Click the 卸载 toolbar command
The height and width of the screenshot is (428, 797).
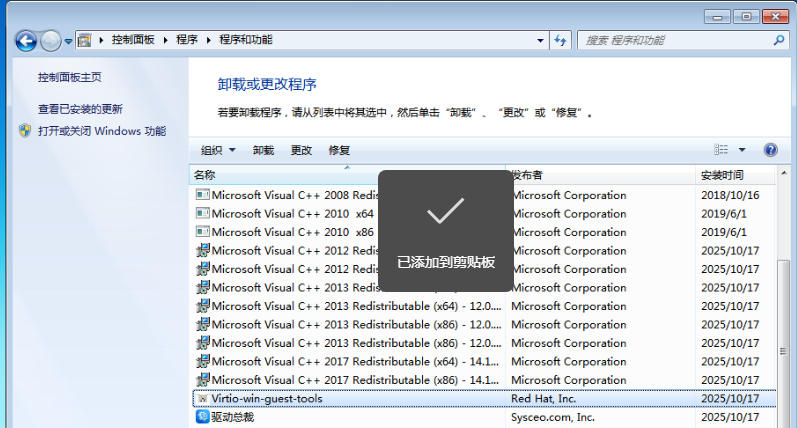pyautogui.click(x=263, y=150)
